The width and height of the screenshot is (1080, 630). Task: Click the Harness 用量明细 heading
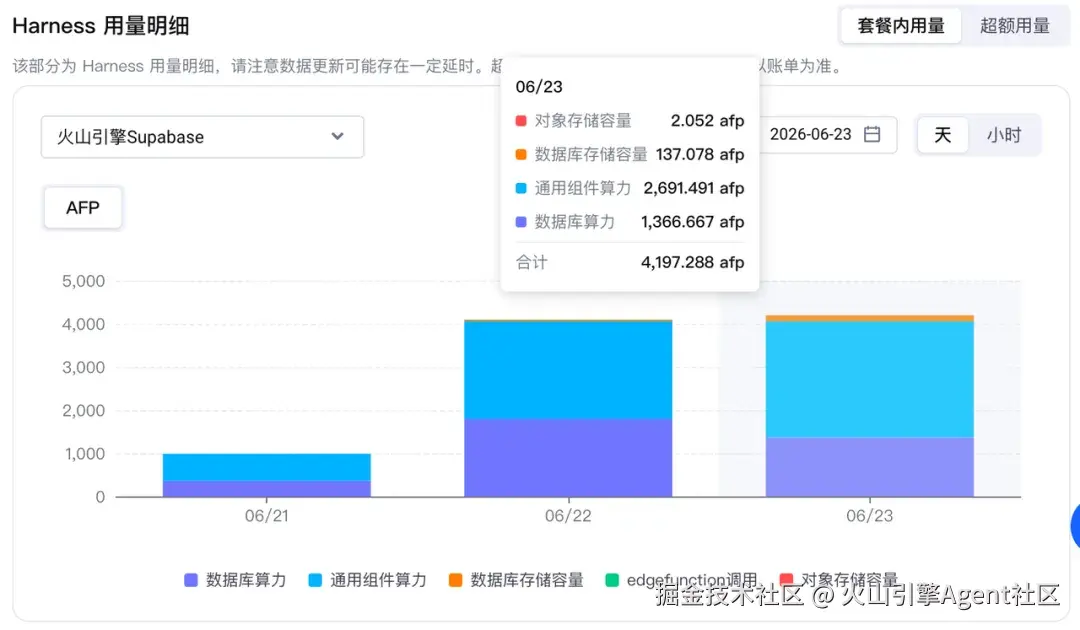point(101,25)
